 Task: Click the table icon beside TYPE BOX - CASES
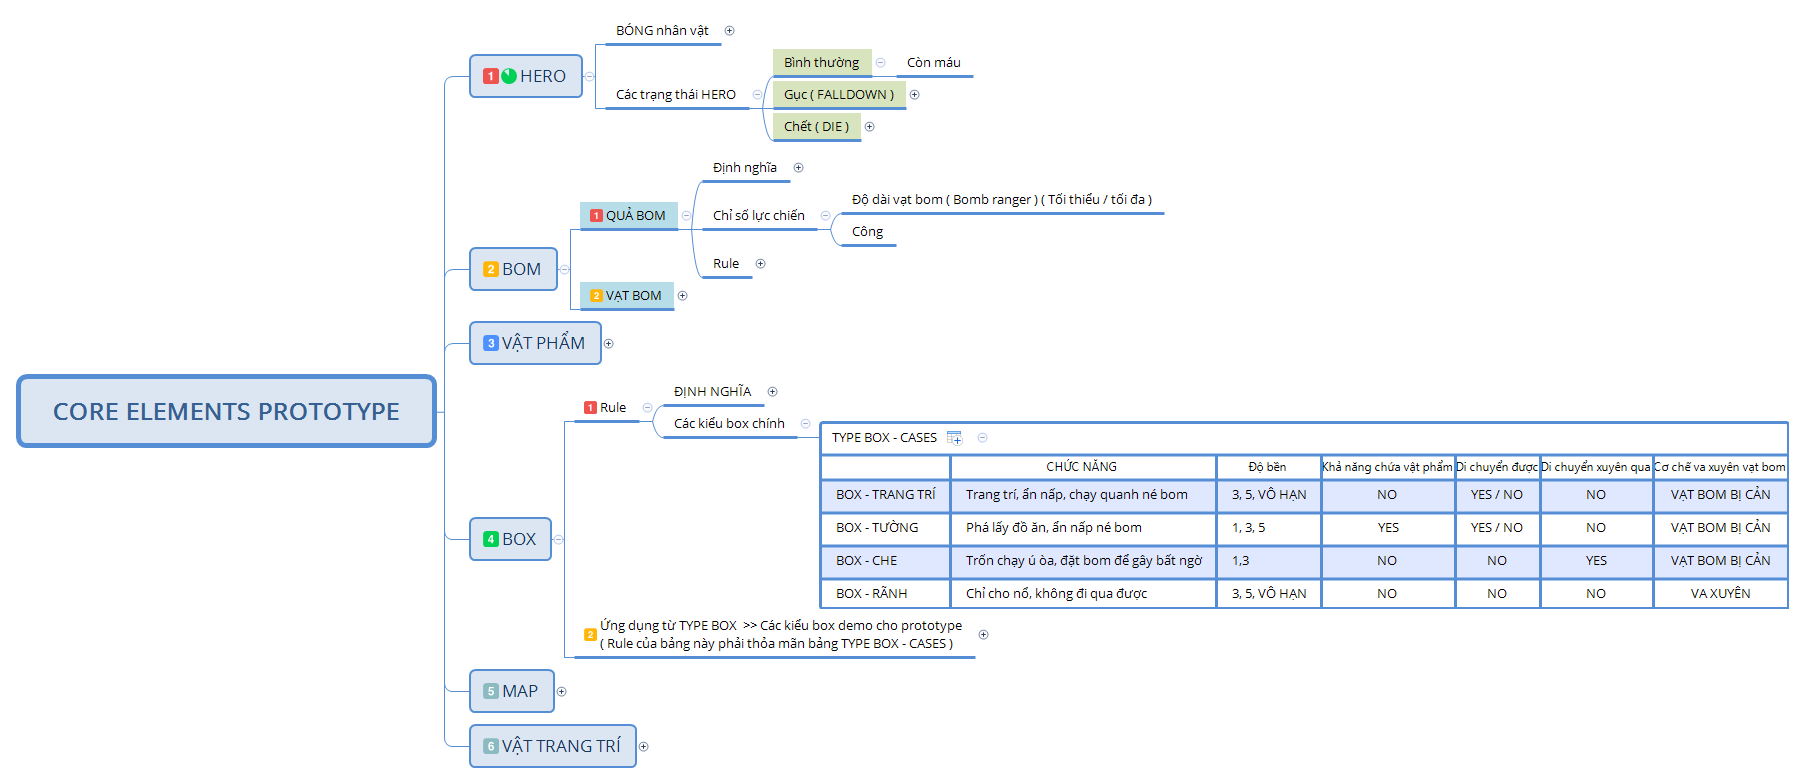954,438
